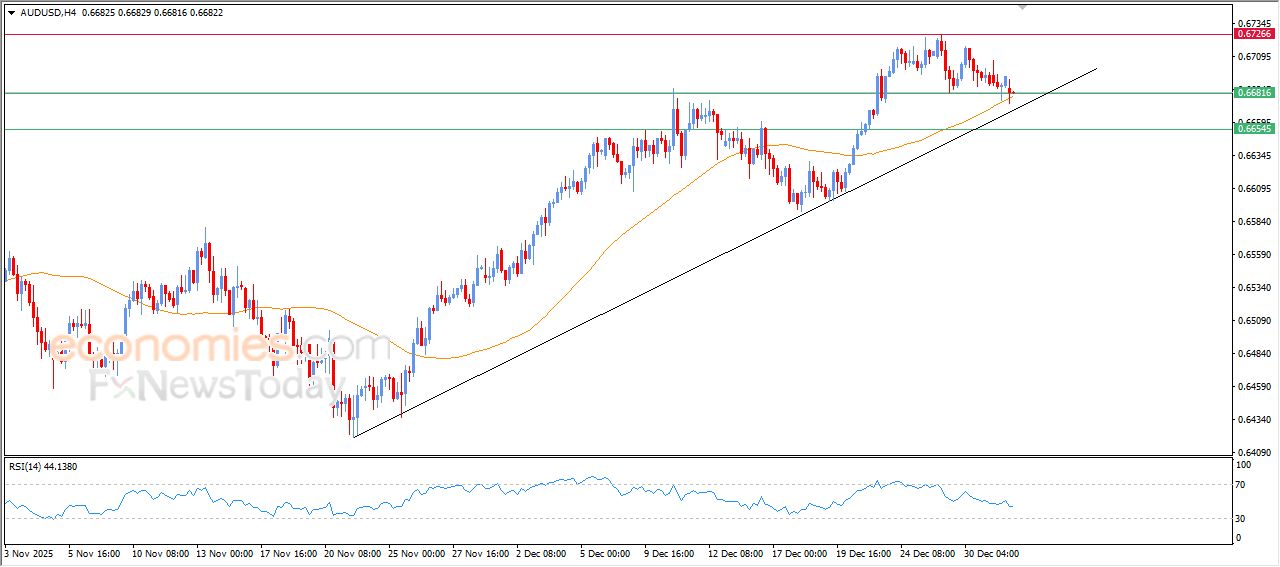The width and height of the screenshot is (1280, 567).
Task: Click the AUDUSD,H4 symbol title text
Action: coord(47,13)
